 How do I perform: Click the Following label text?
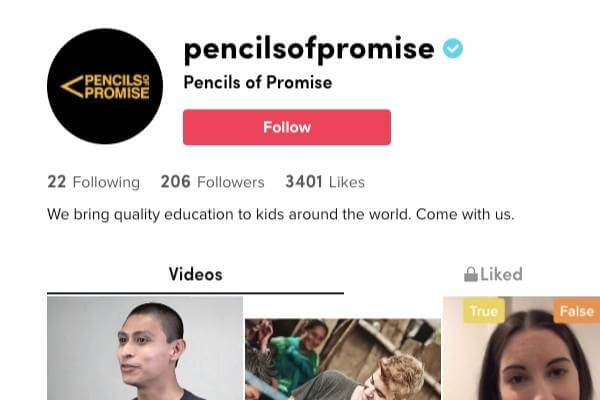[106, 183]
